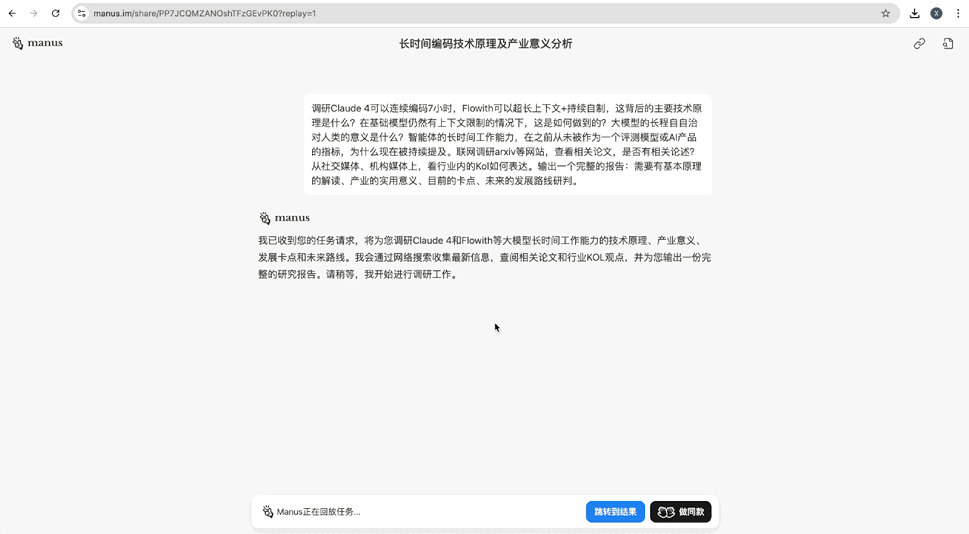Click 跳转到结果 blue button

tap(616, 512)
